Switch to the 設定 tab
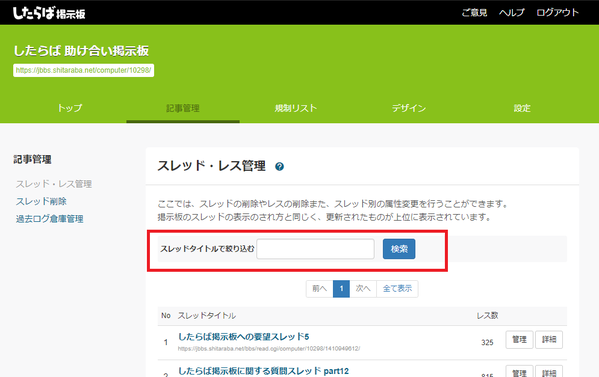The width and height of the screenshot is (599, 377). pos(522,108)
